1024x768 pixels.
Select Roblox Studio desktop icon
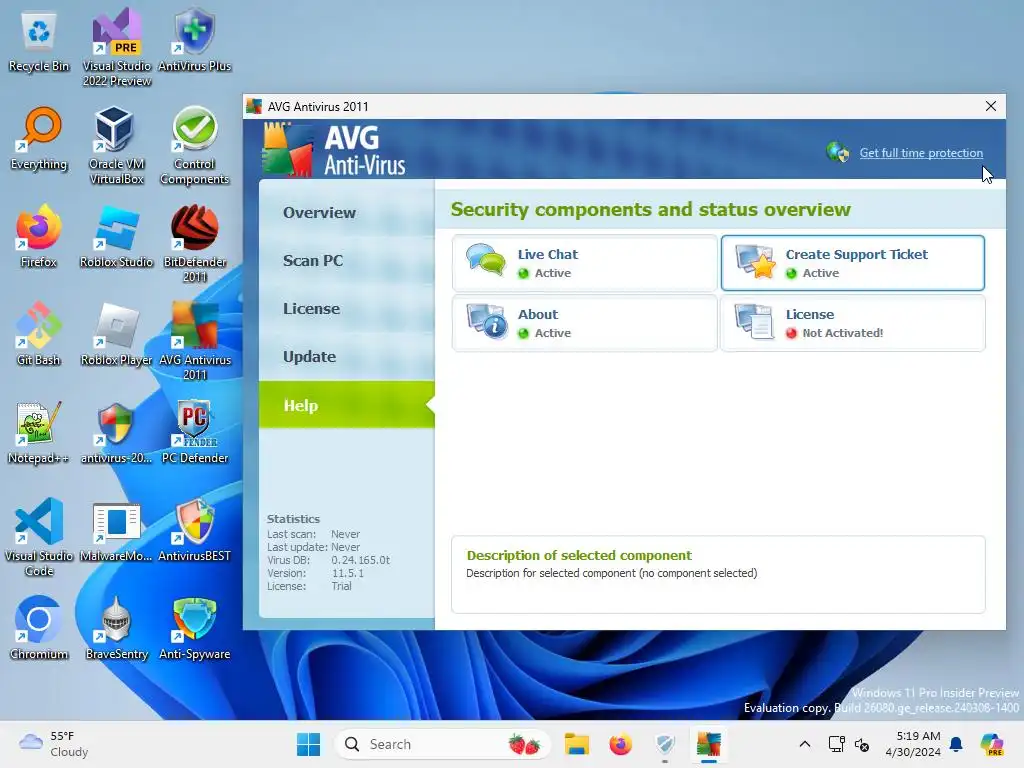[116, 236]
